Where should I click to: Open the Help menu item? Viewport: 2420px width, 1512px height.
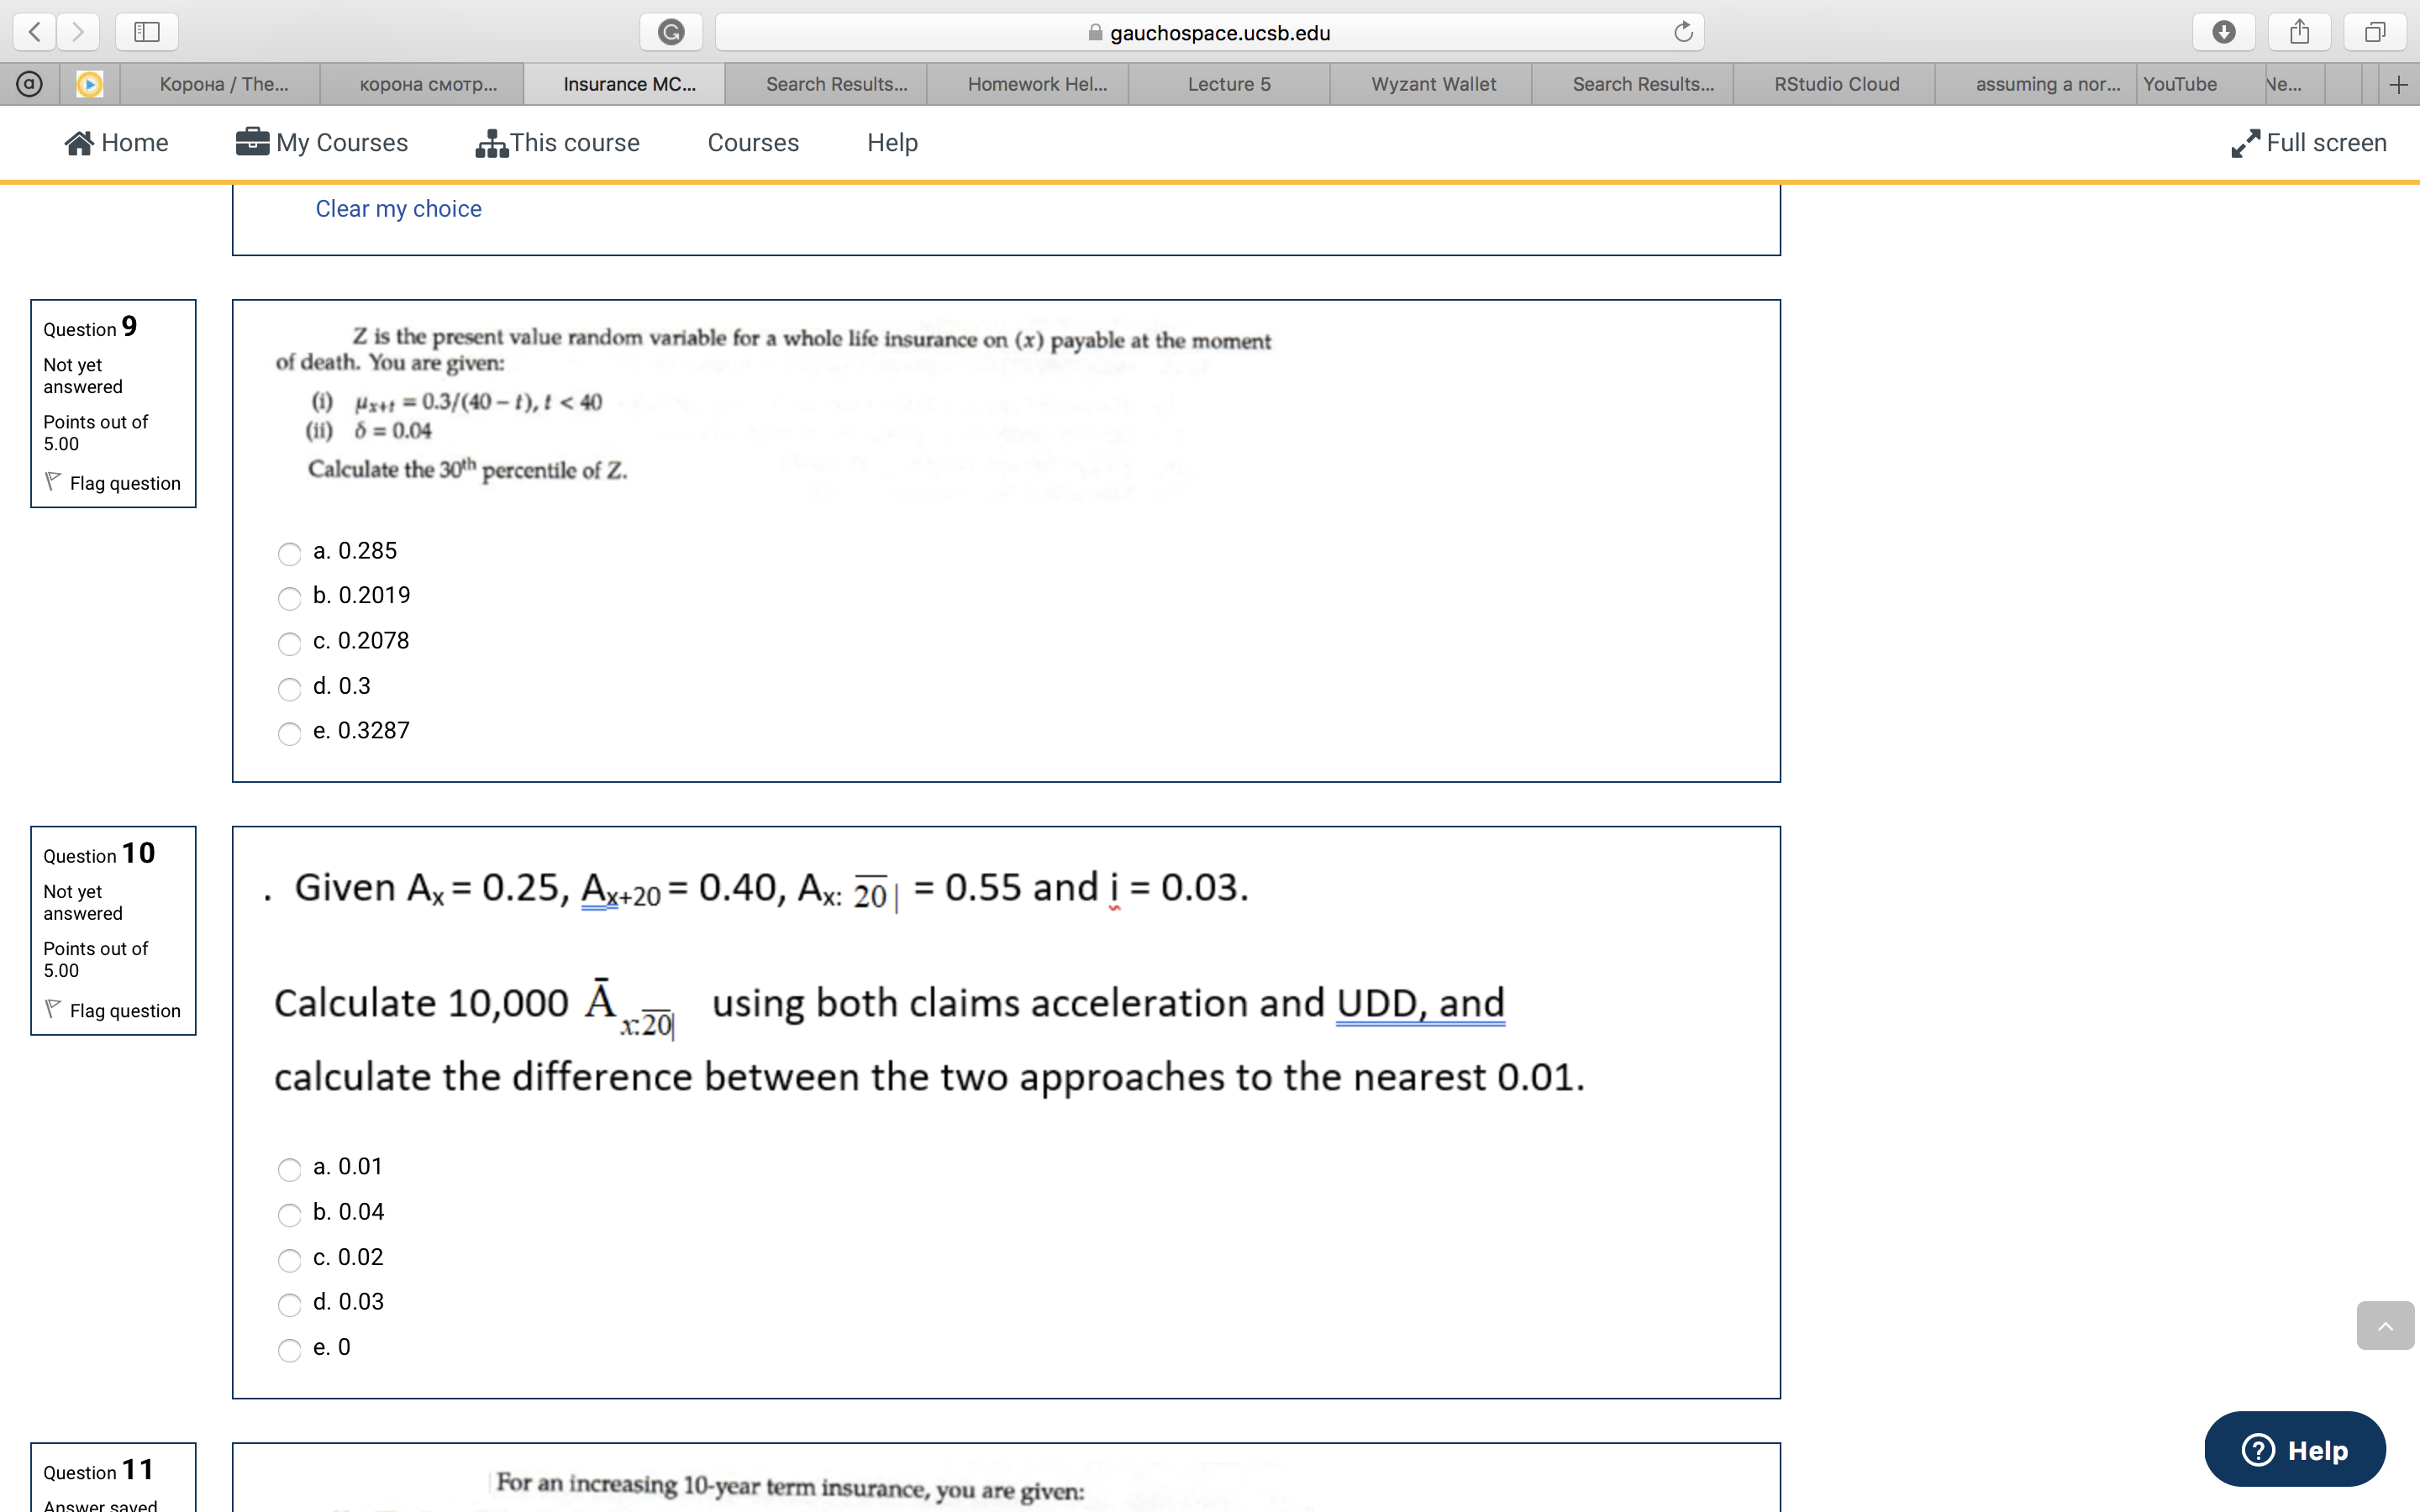(891, 142)
